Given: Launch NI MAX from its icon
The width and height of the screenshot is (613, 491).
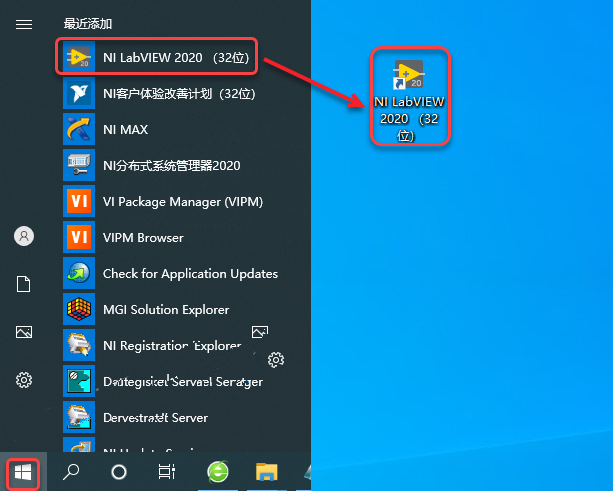Looking at the screenshot, I should [x=79, y=129].
